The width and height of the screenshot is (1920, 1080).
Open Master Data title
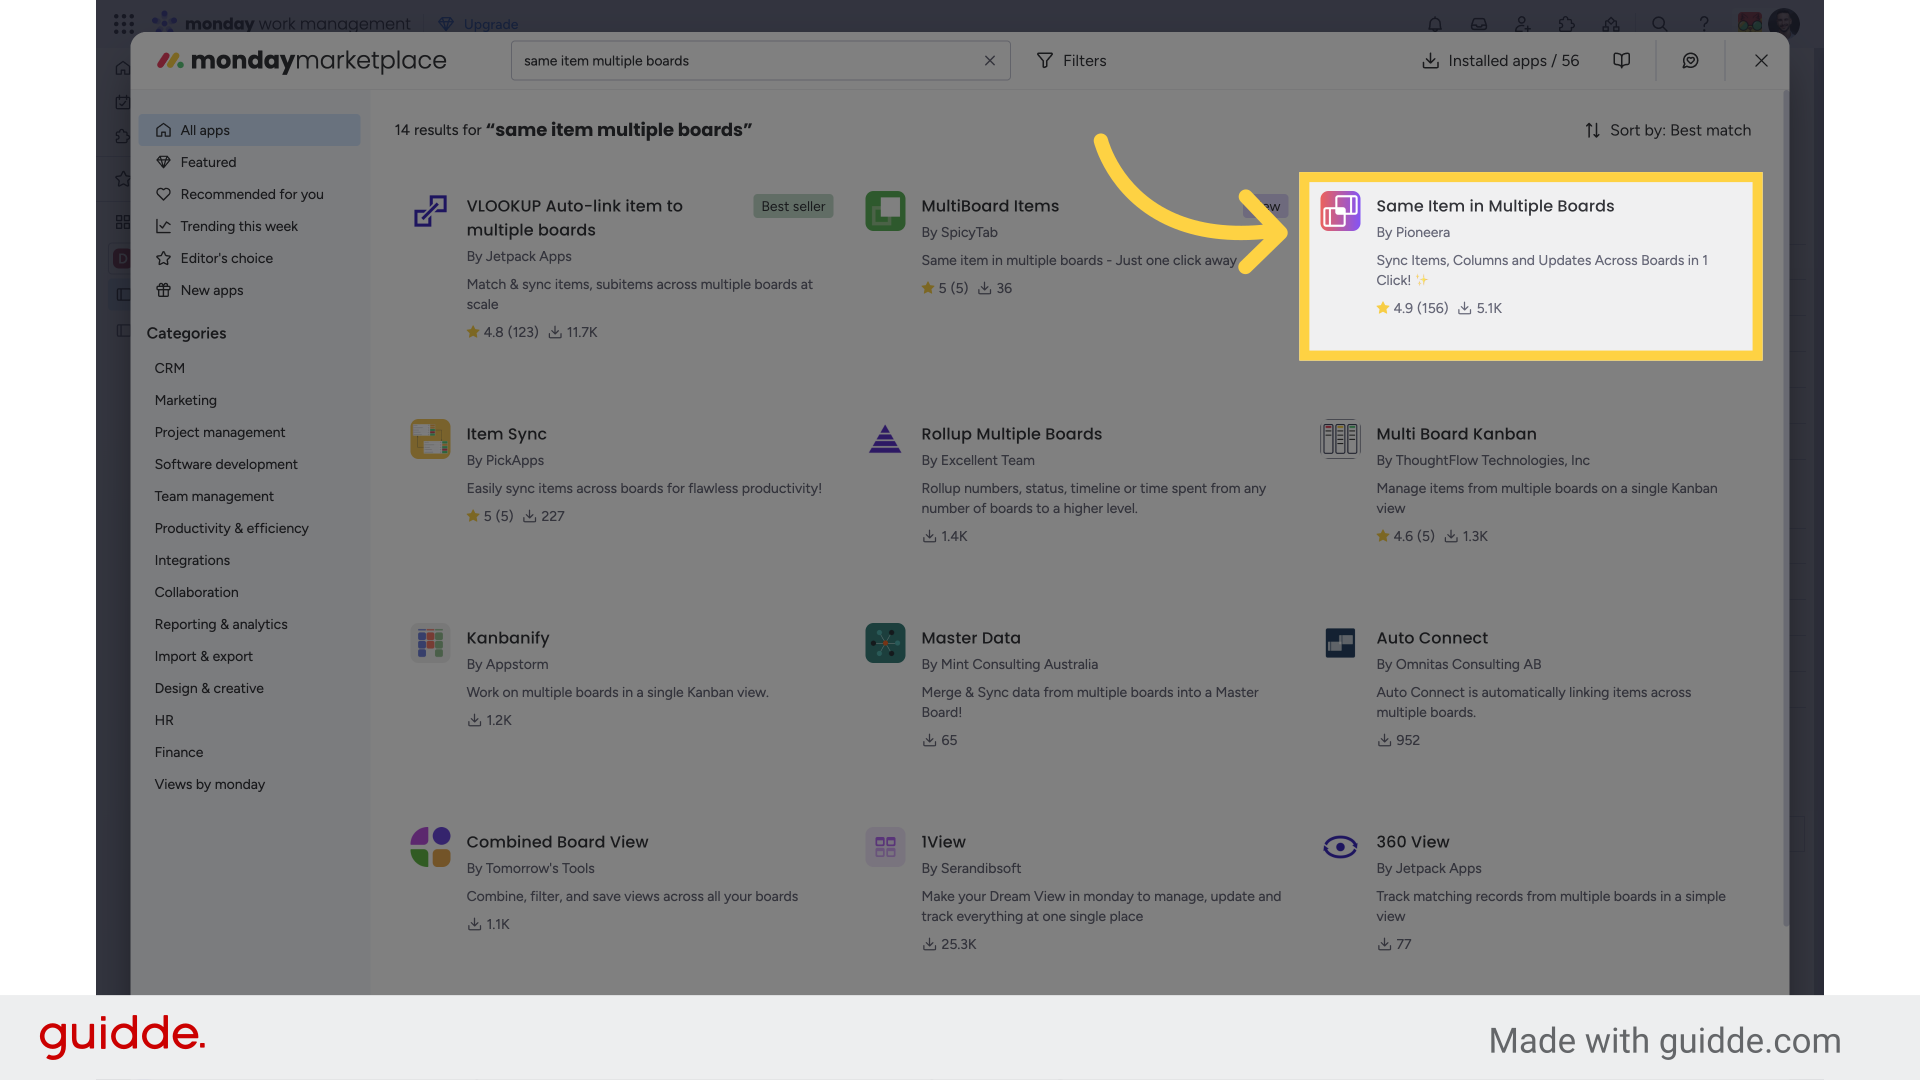pyautogui.click(x=971, y=638)
